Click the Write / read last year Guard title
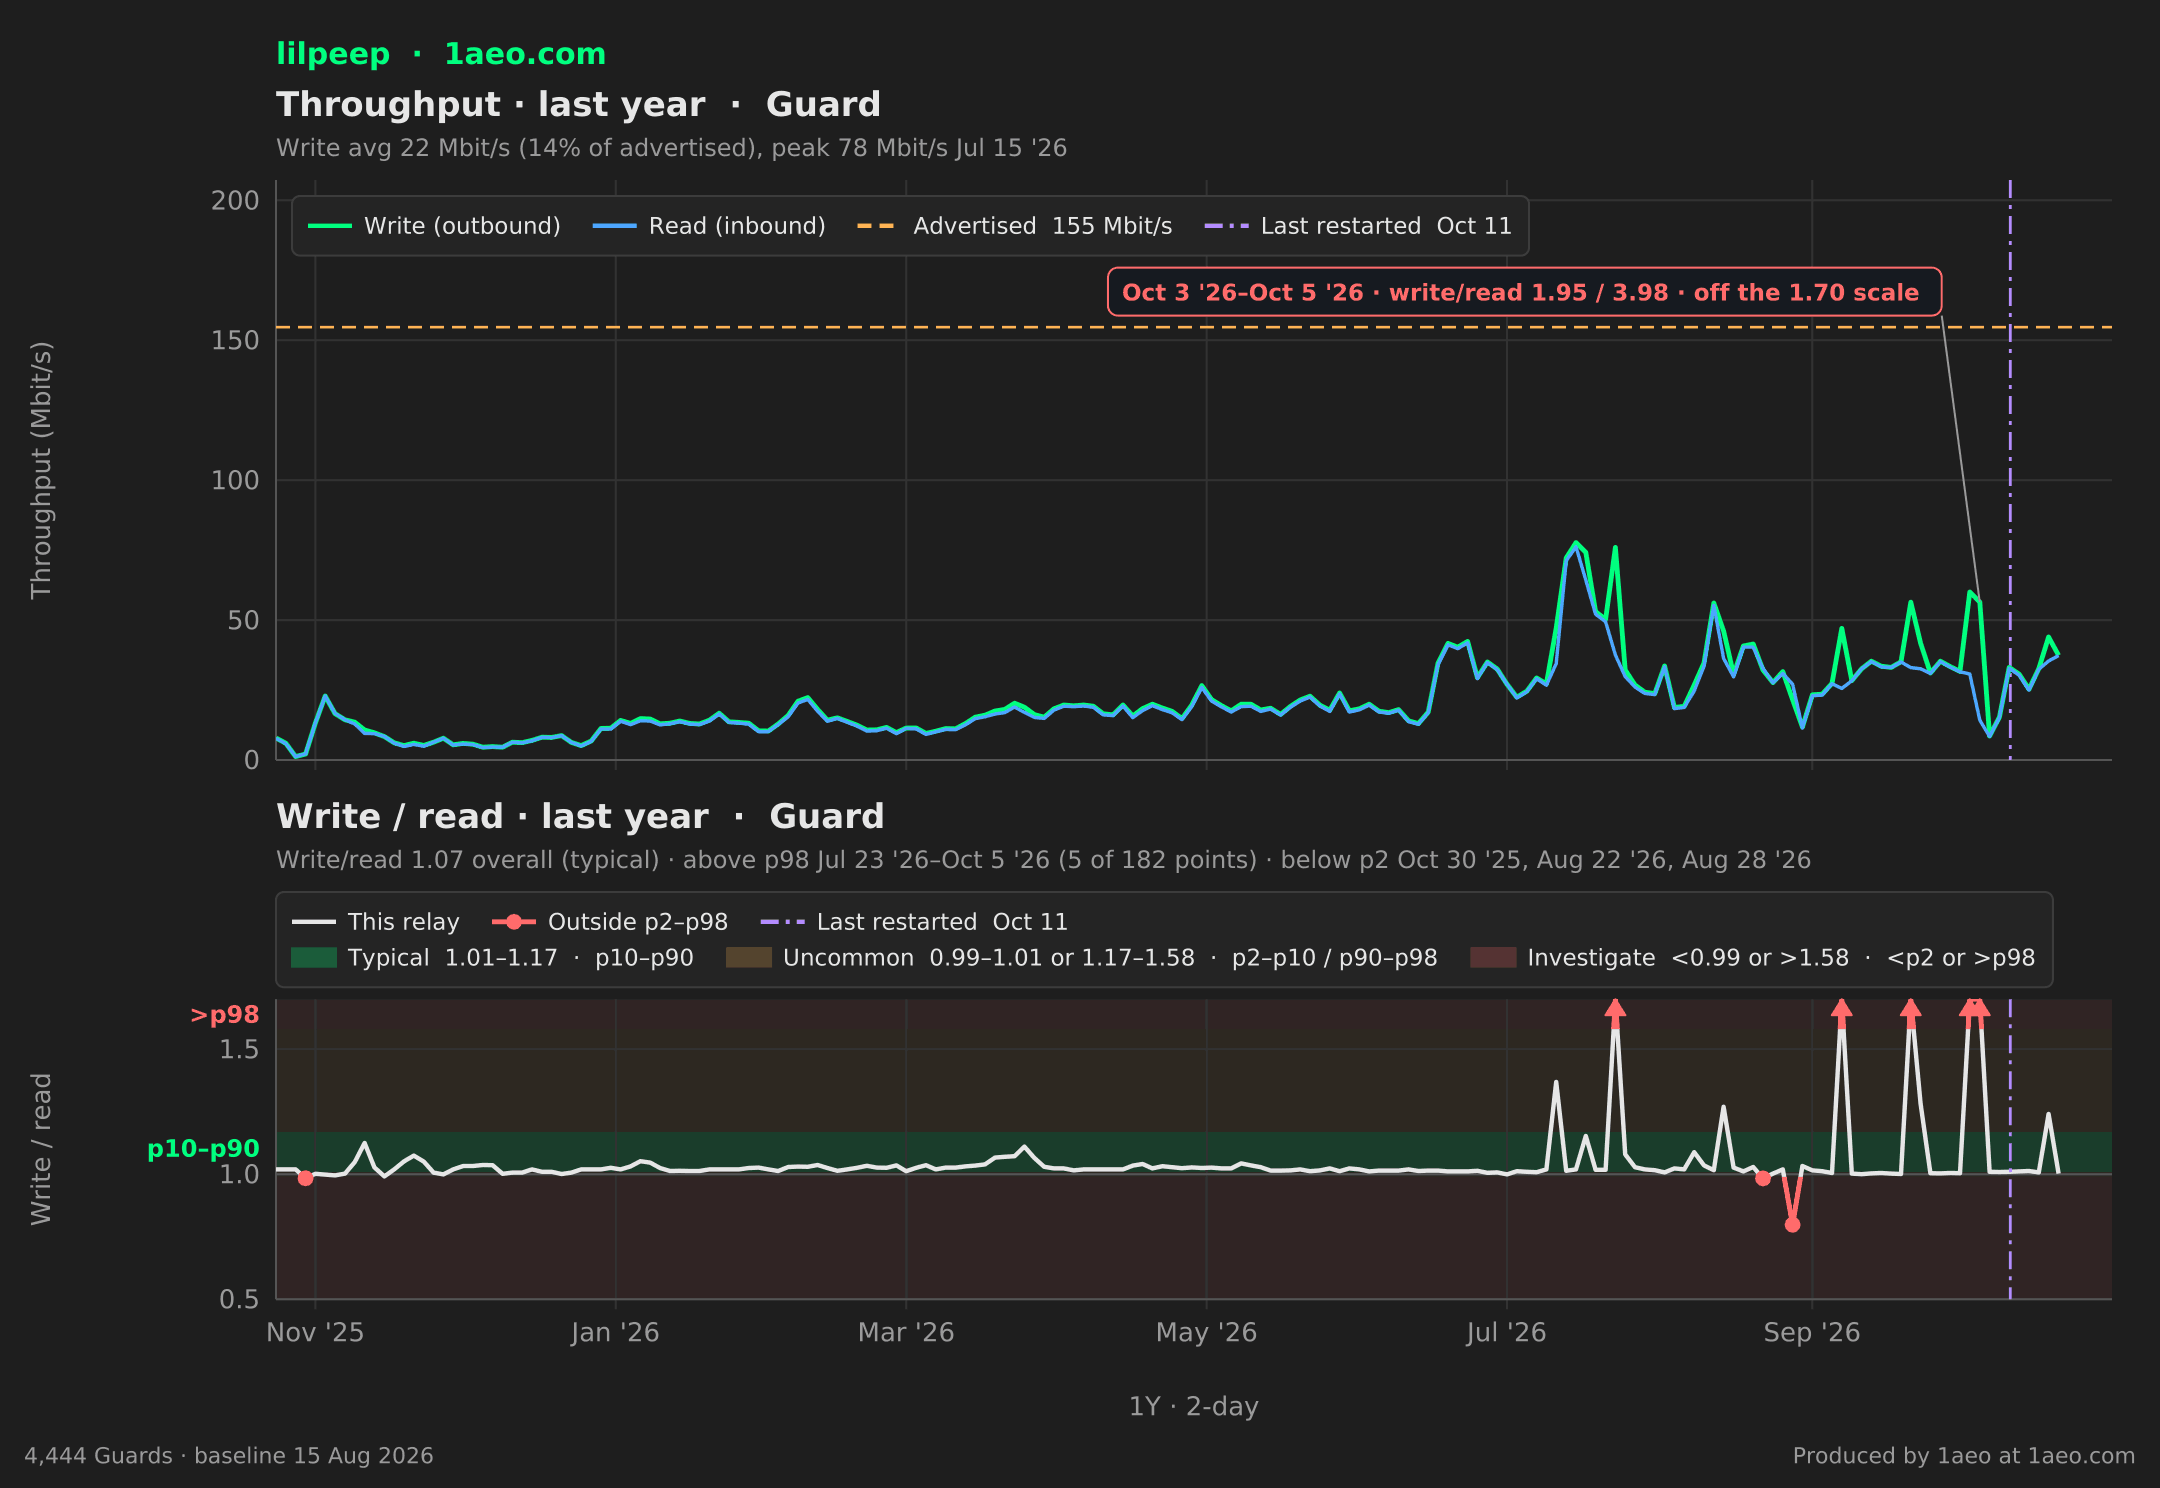 580,817
